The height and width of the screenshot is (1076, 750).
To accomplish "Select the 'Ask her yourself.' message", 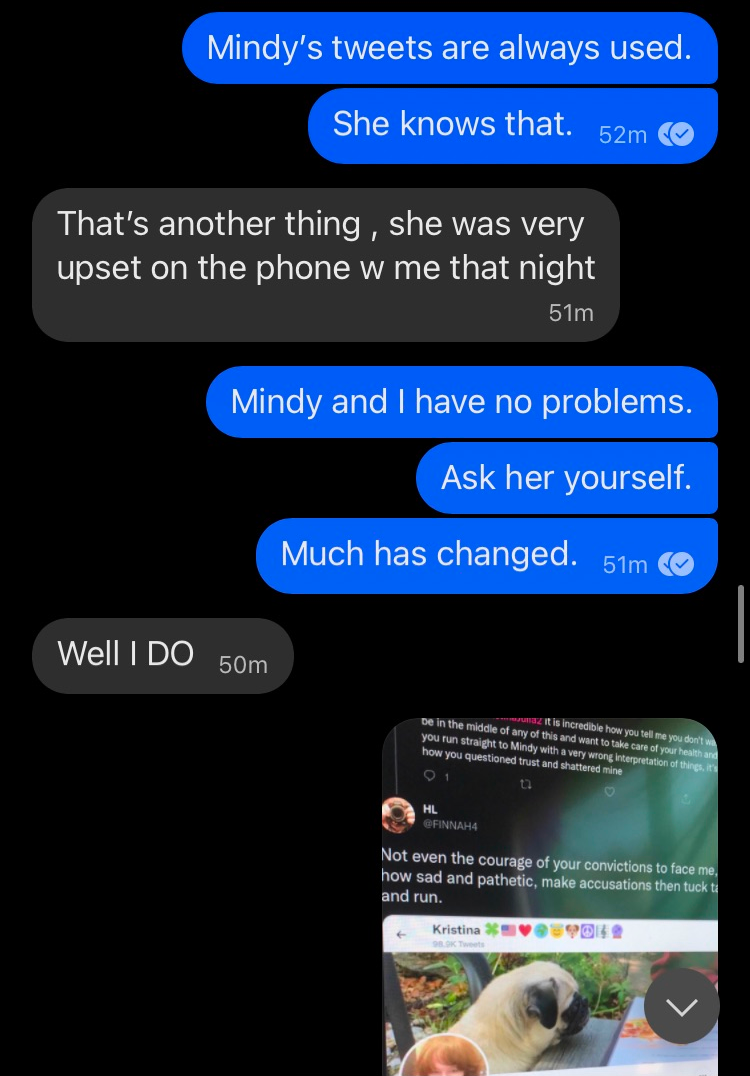I will point(567,478).
